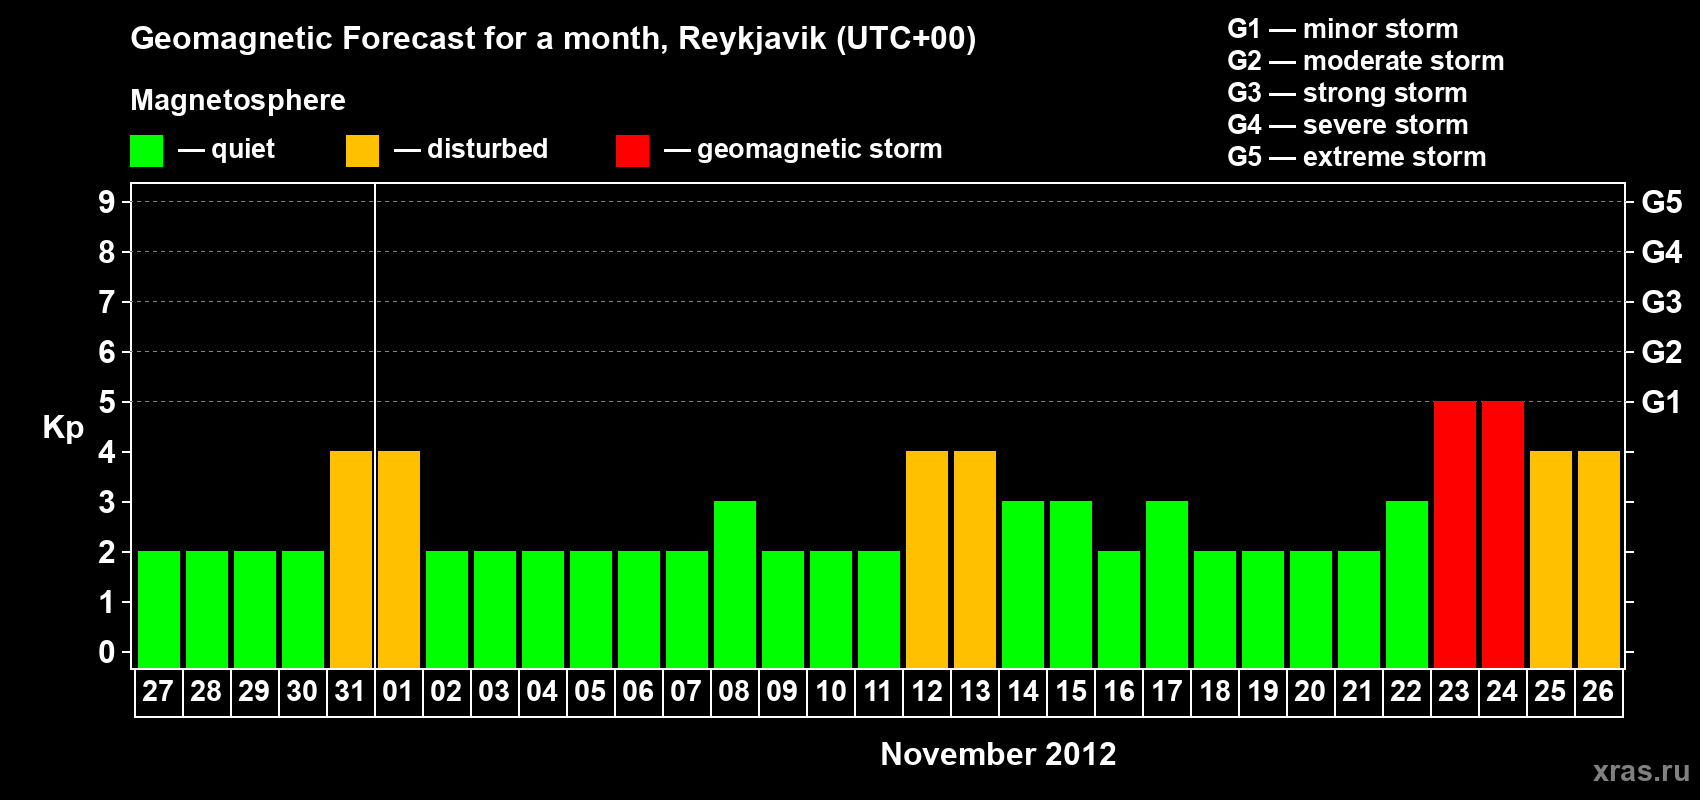This screenshot has width=1700, height=800.
Task: Click date label 20 on the axis
Action: pos(1310,692)
